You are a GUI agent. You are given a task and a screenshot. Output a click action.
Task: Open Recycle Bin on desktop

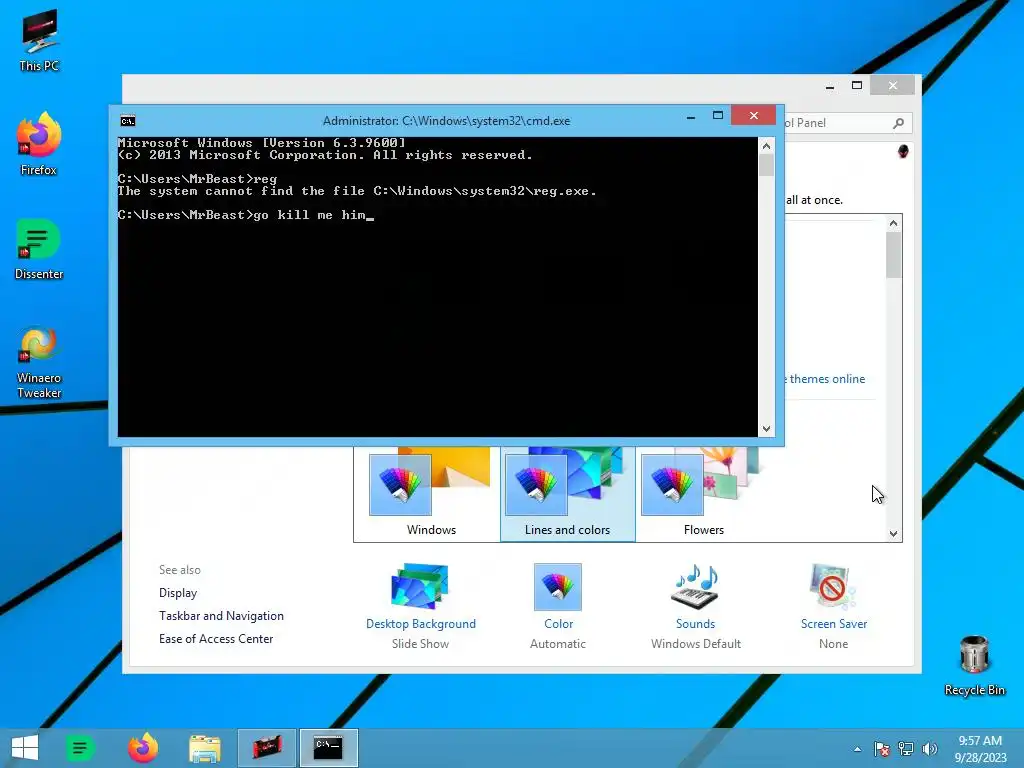tap(974, 666)
